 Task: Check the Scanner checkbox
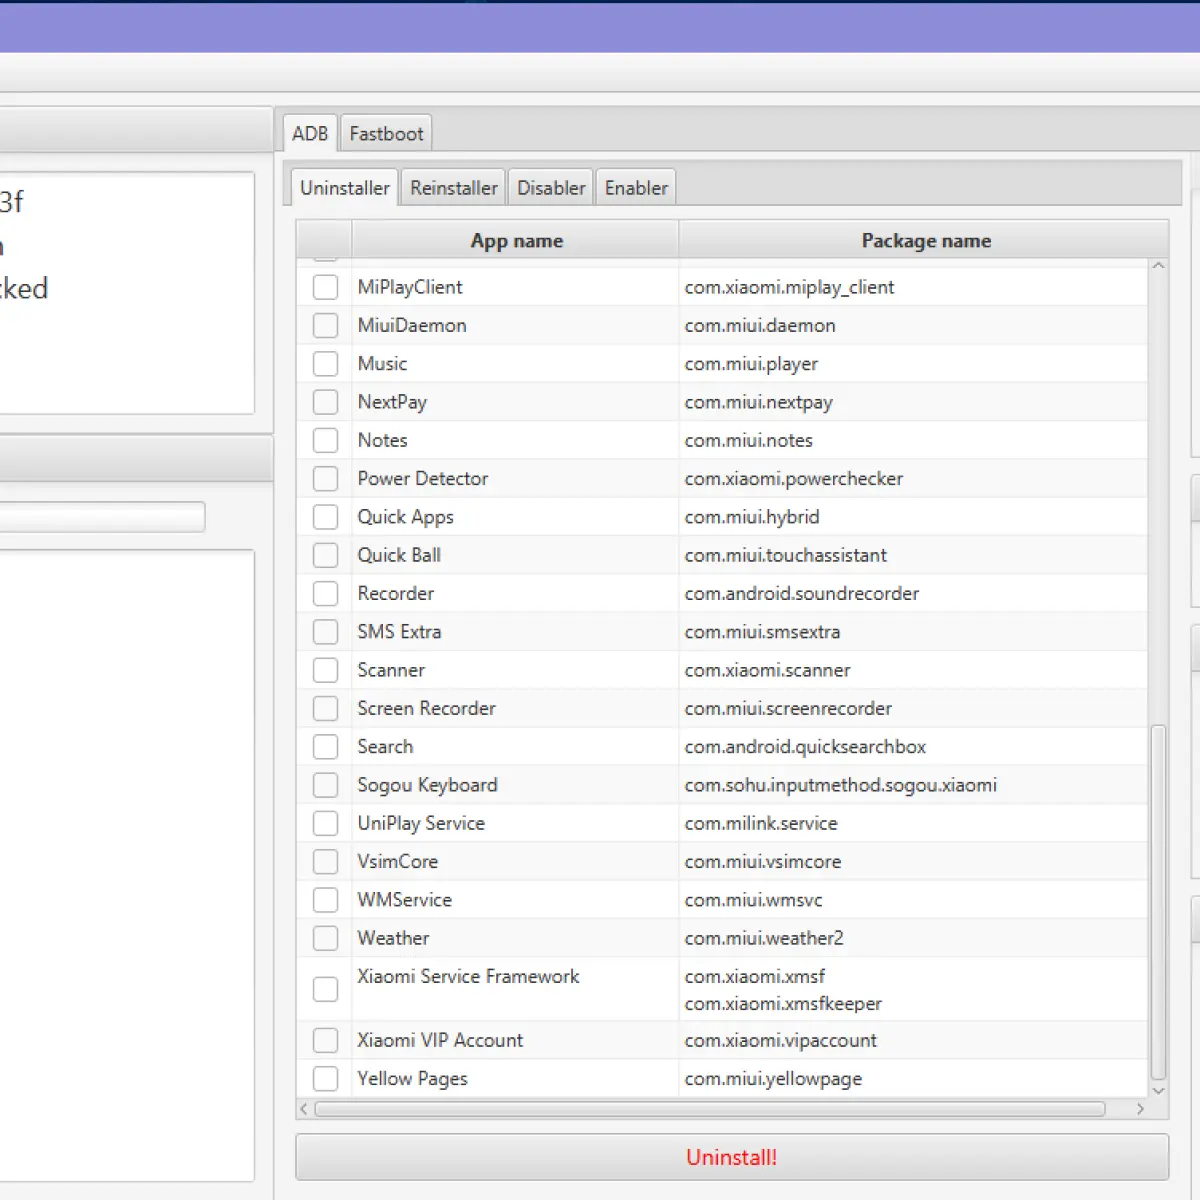point(325,670)
